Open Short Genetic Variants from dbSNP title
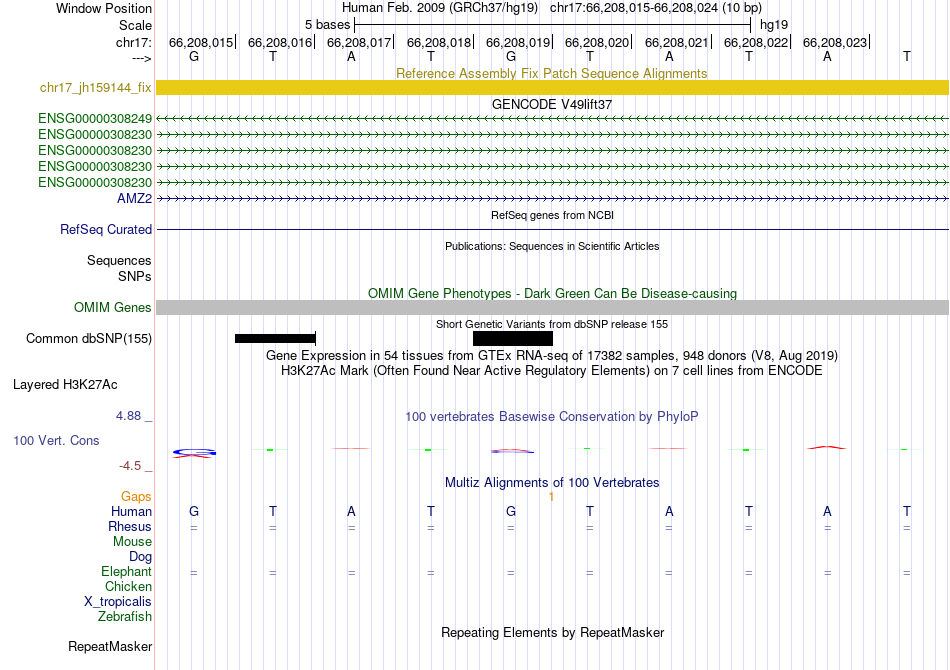 coord(552,325)
